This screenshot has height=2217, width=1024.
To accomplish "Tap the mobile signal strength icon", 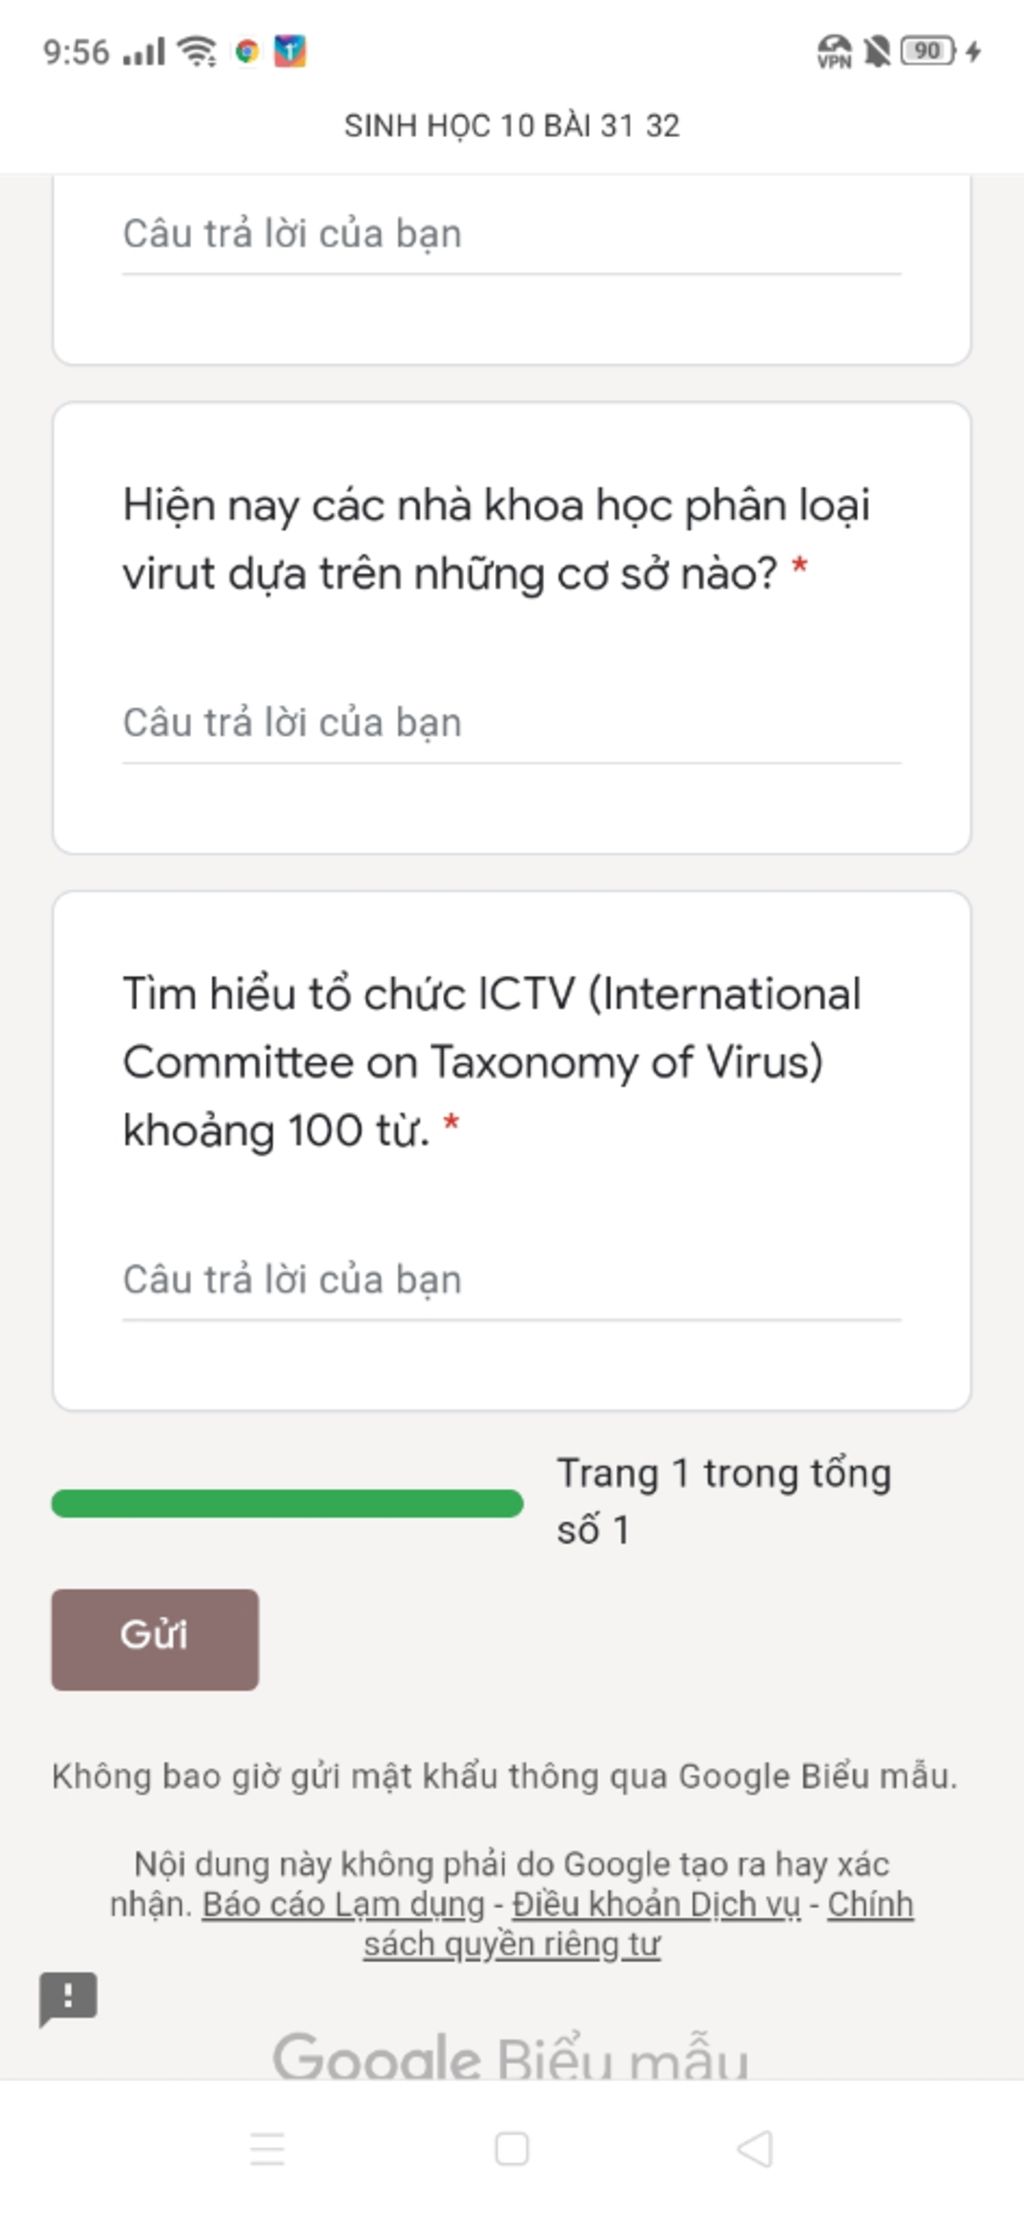I will (x=144, y=52).
